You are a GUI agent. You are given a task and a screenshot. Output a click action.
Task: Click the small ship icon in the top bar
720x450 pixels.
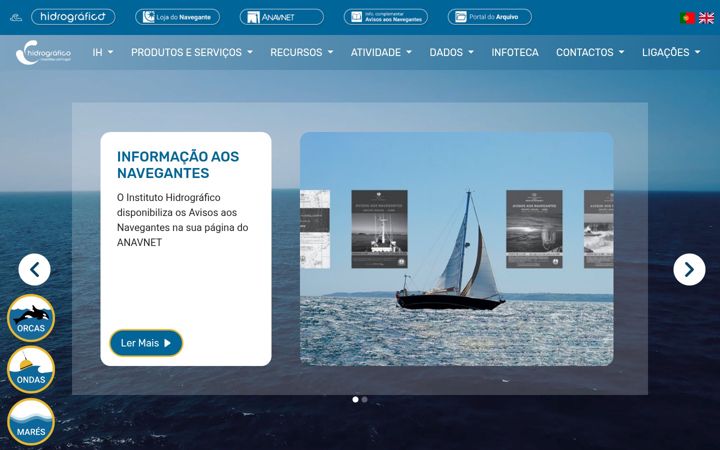(16, 17)
